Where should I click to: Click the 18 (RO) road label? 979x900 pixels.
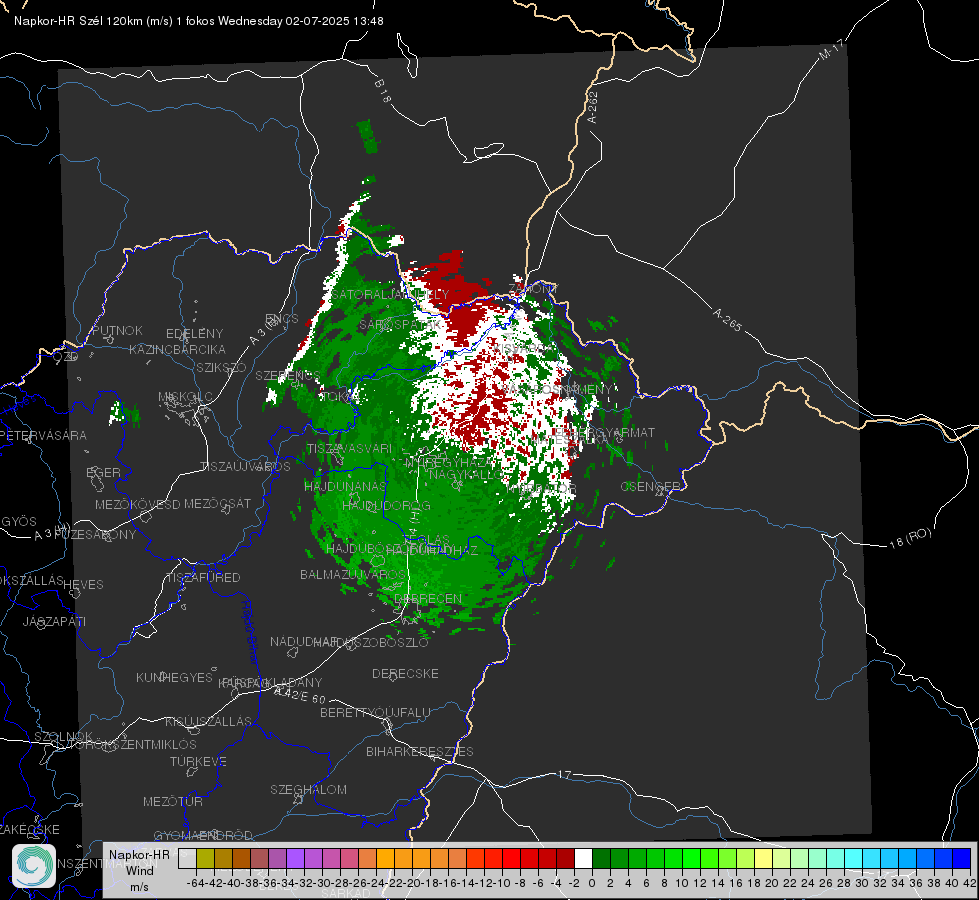(910, 538)
